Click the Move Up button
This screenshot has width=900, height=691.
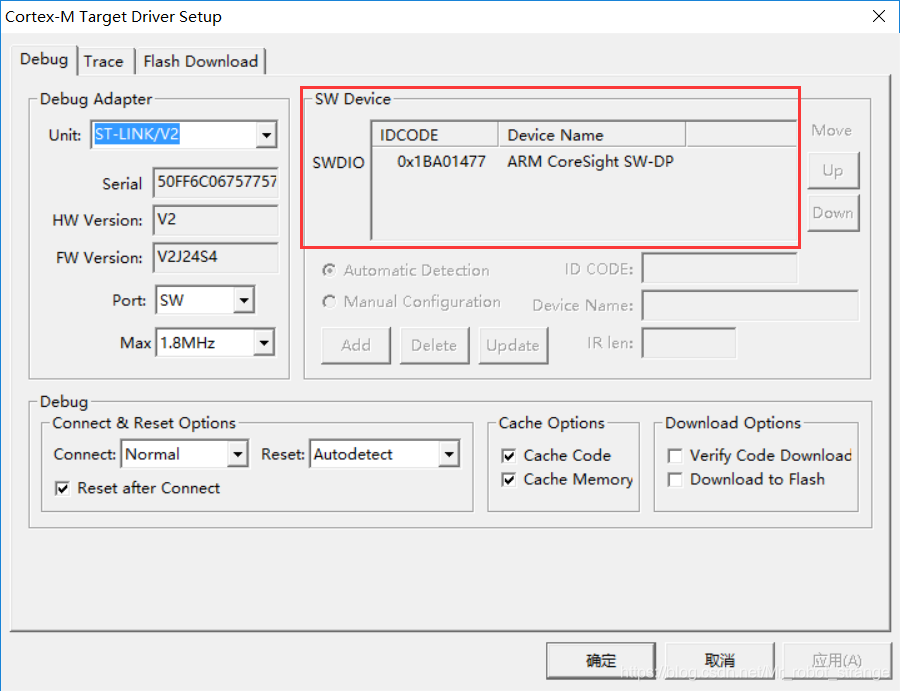(833, 170)
